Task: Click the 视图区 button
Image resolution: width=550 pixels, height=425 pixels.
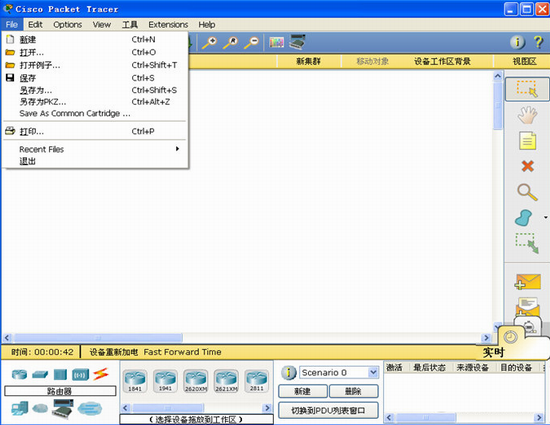Action: point(525,61)
